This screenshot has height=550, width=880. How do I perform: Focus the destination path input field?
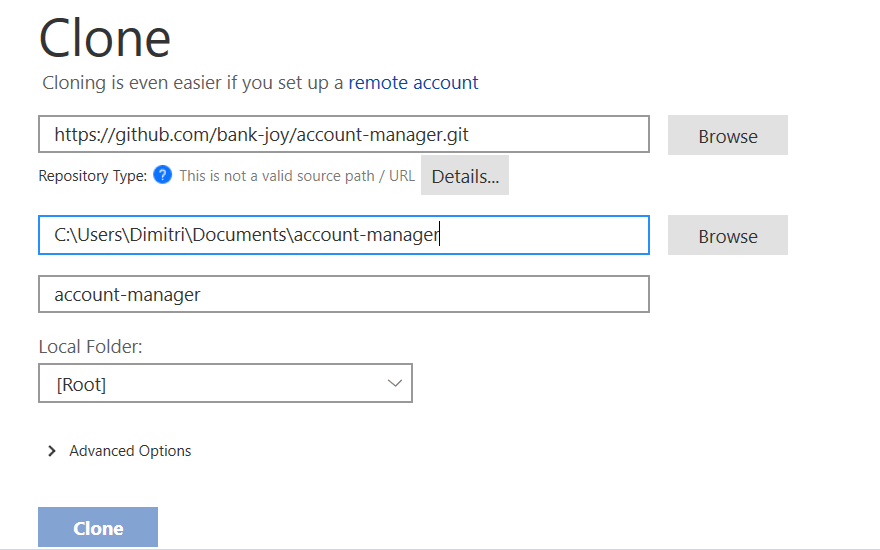(343, 235)
